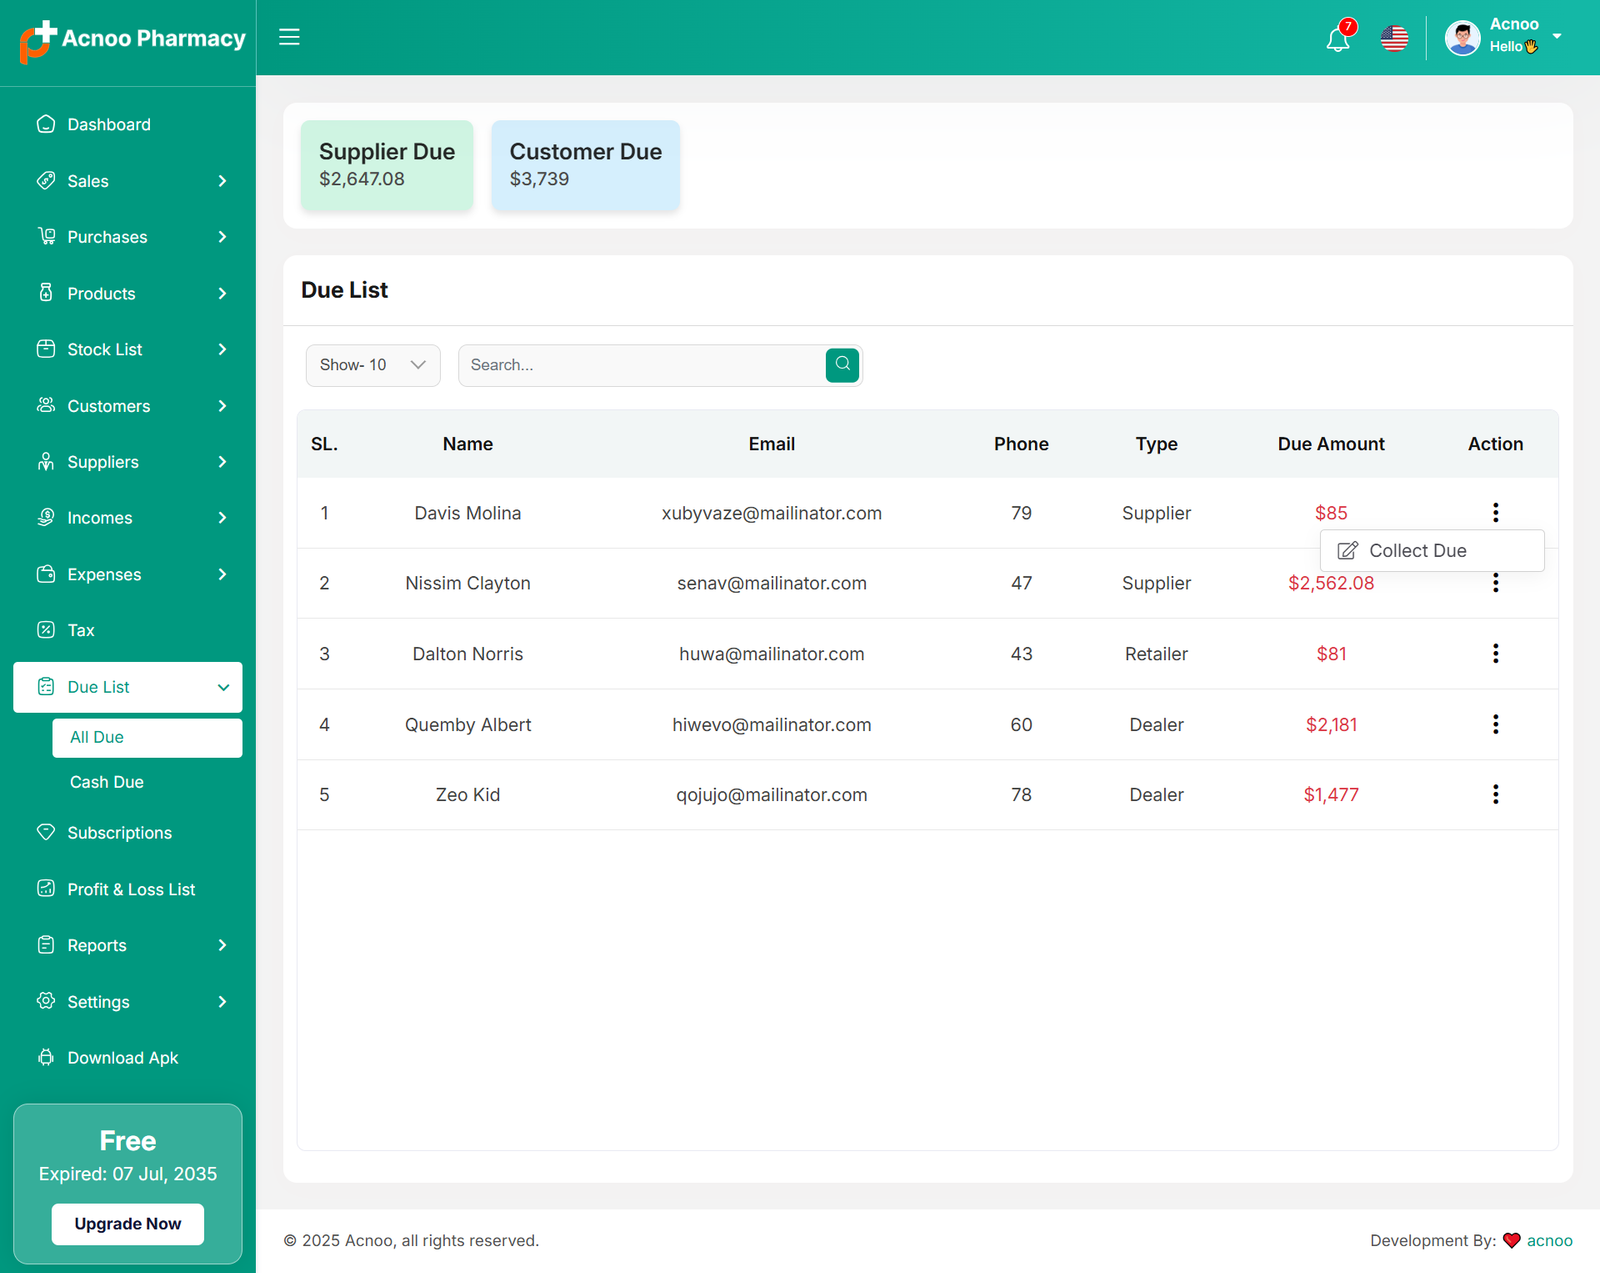Expand the Sales sidebar submenu
The height and width of the screenshot is (1273, 1600).
128,181
